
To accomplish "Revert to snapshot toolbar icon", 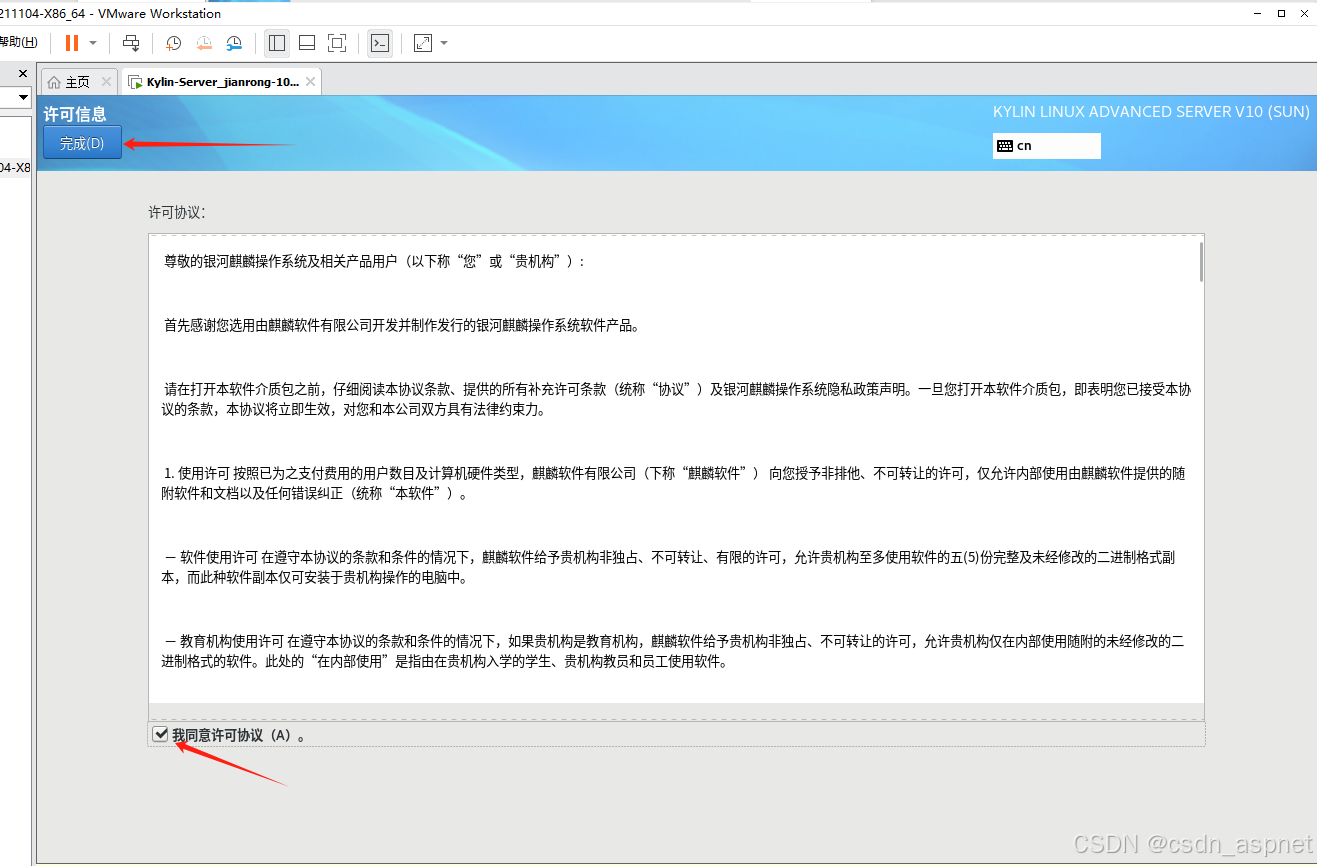I will click(204, 43).
